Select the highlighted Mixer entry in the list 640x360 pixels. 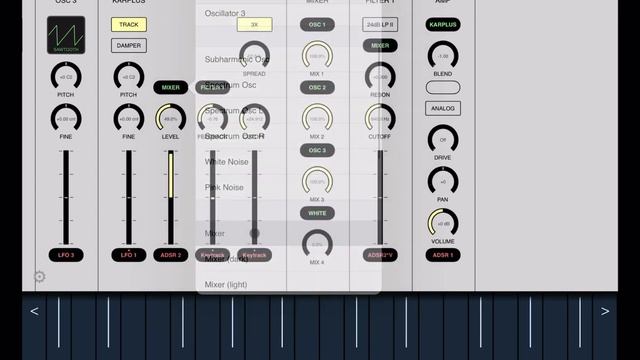tap(288, 233)
